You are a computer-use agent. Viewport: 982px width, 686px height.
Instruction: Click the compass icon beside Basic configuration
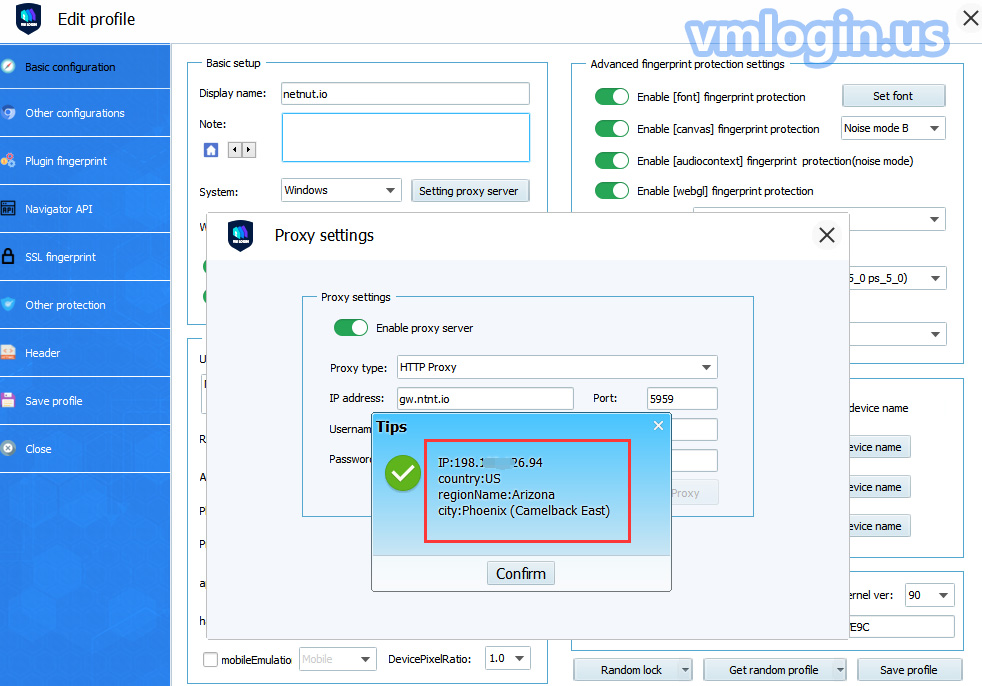tap(9, 67)
